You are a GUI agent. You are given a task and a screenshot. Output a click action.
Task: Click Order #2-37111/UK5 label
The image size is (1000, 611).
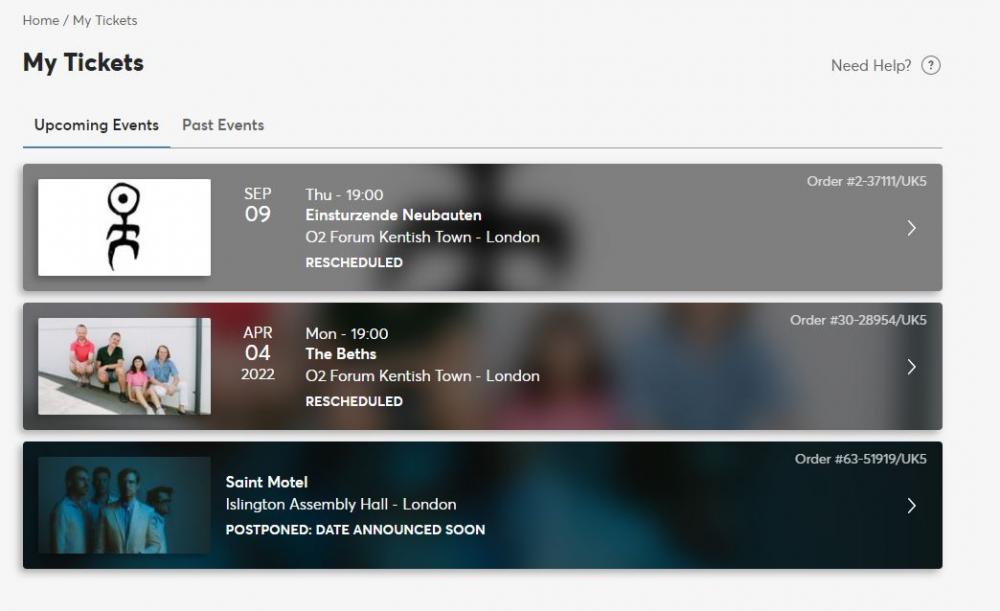867,181
